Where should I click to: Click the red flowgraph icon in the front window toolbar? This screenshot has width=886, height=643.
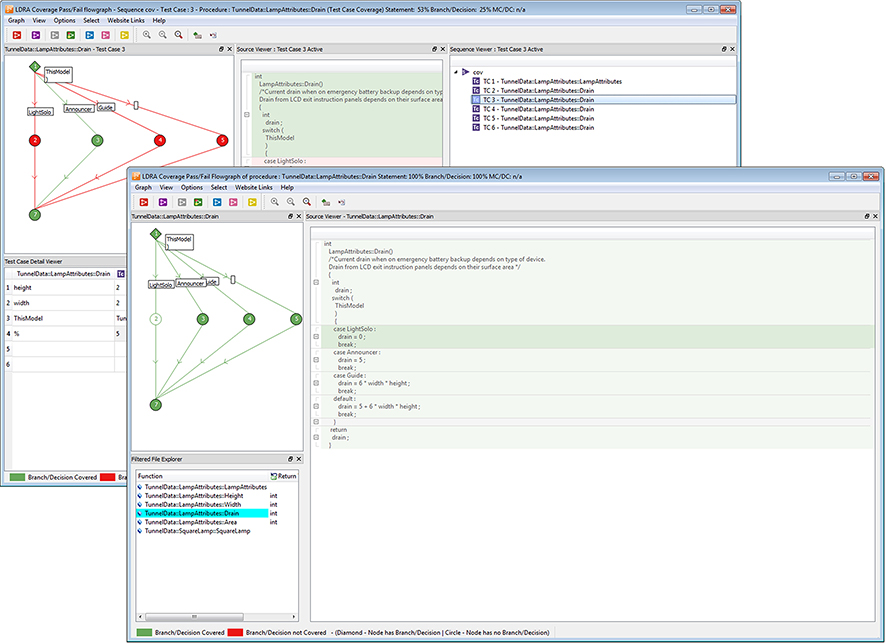[144, 202]
